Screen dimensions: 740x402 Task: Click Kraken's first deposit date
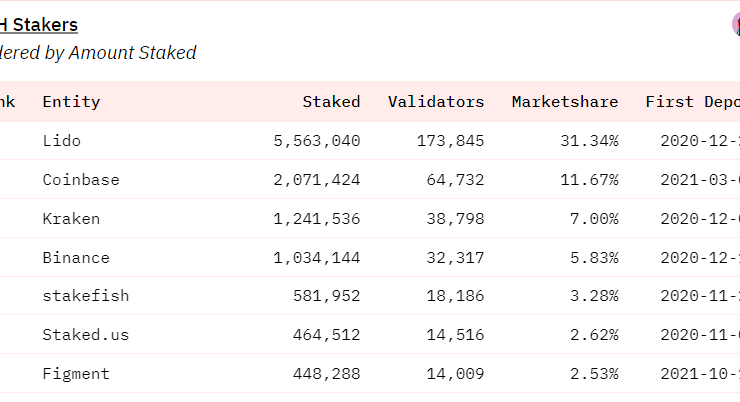coord(700,219)
